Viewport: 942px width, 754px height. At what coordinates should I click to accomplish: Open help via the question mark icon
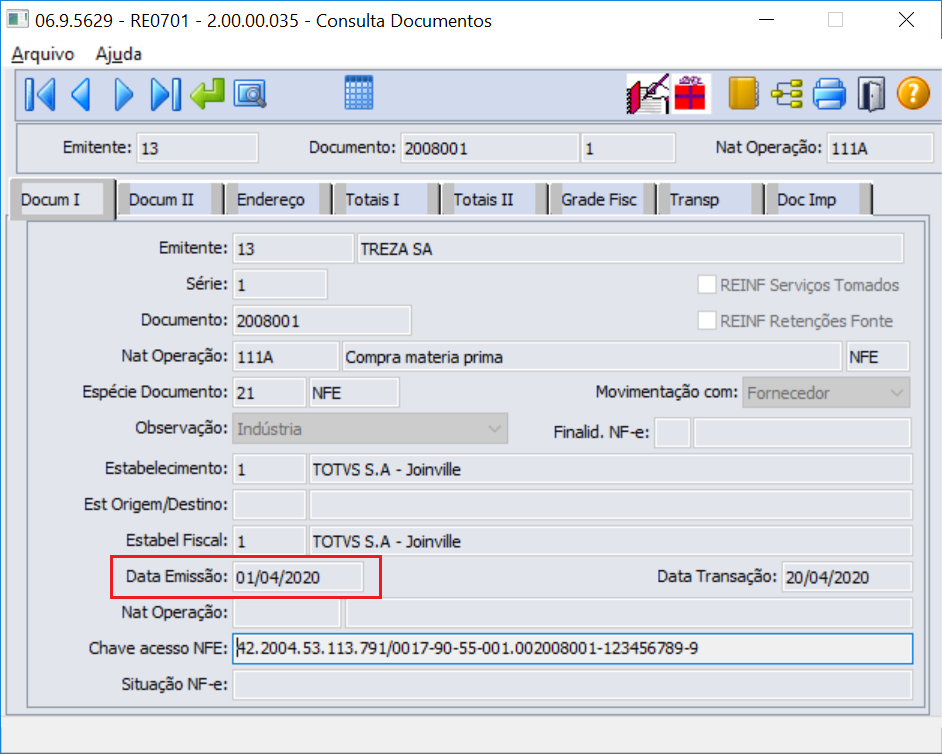[913, 93]
